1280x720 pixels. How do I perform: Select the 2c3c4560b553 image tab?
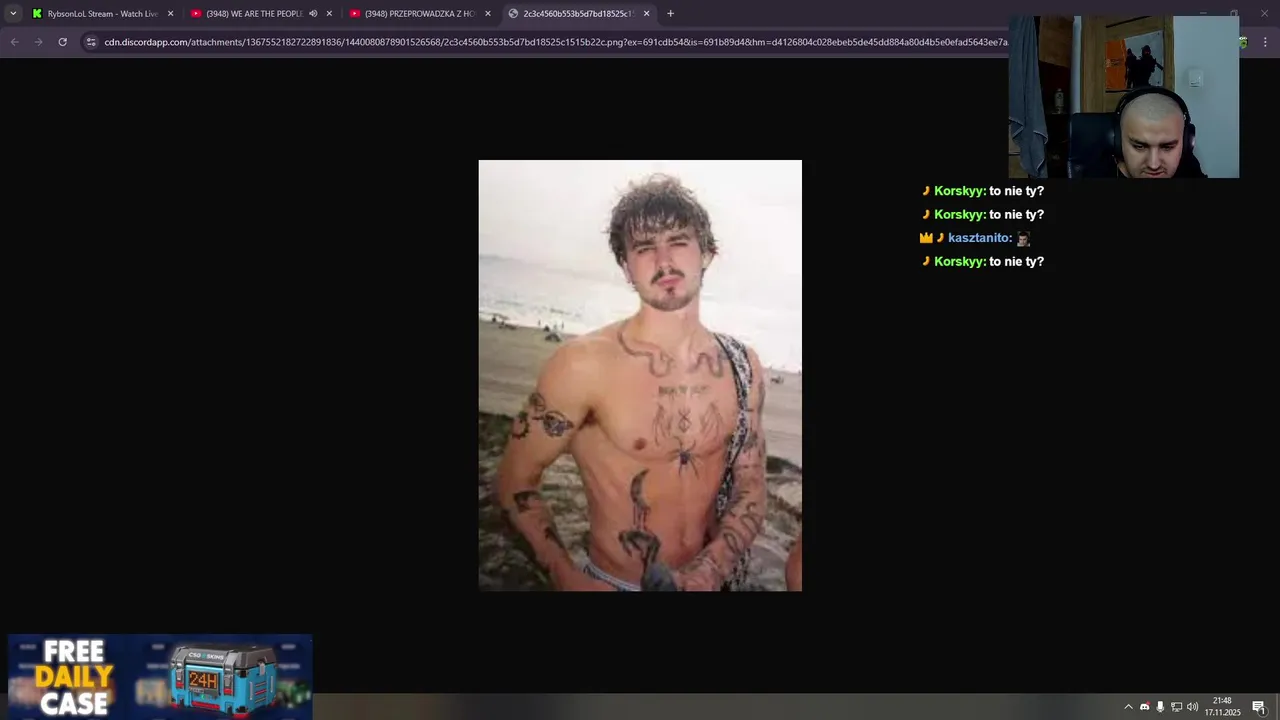pos(578,13)
